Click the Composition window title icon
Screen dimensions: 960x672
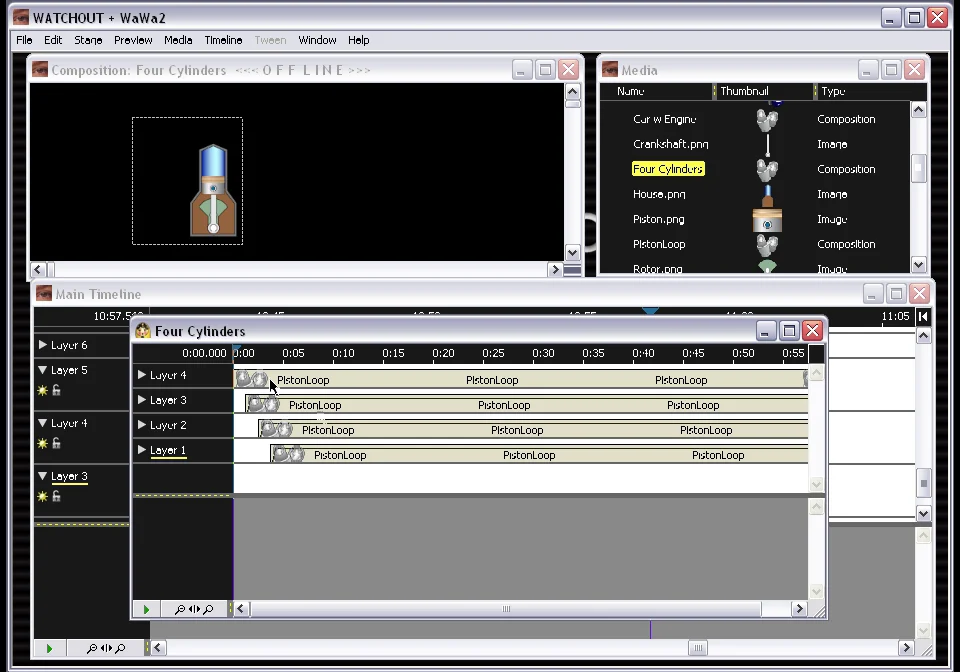tap(40, 69)
